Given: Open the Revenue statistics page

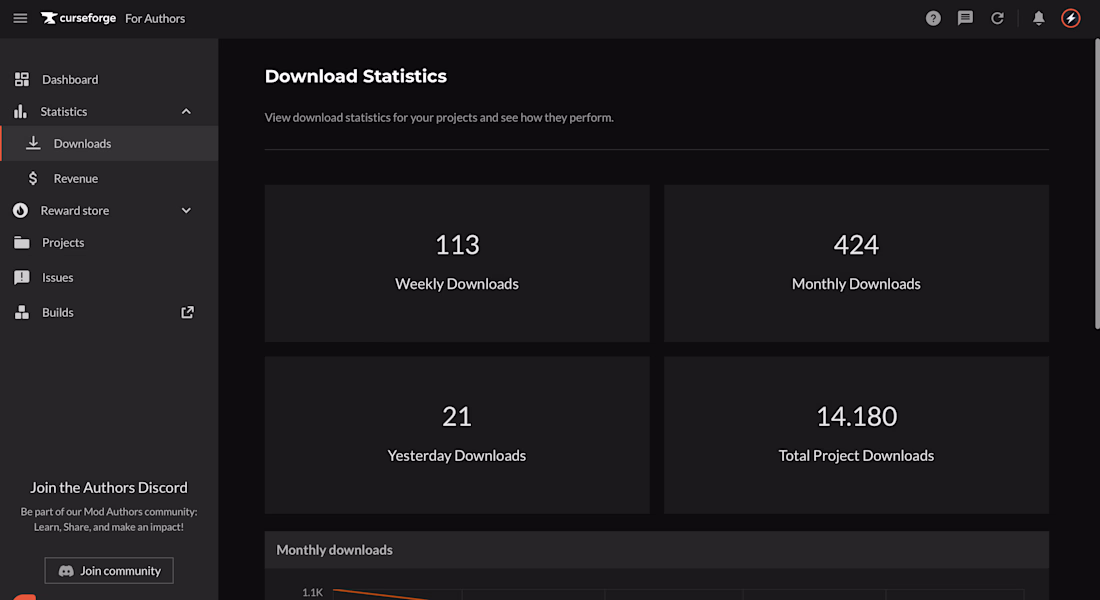Looking at the screenshot, I should click(x=76, y=178).
